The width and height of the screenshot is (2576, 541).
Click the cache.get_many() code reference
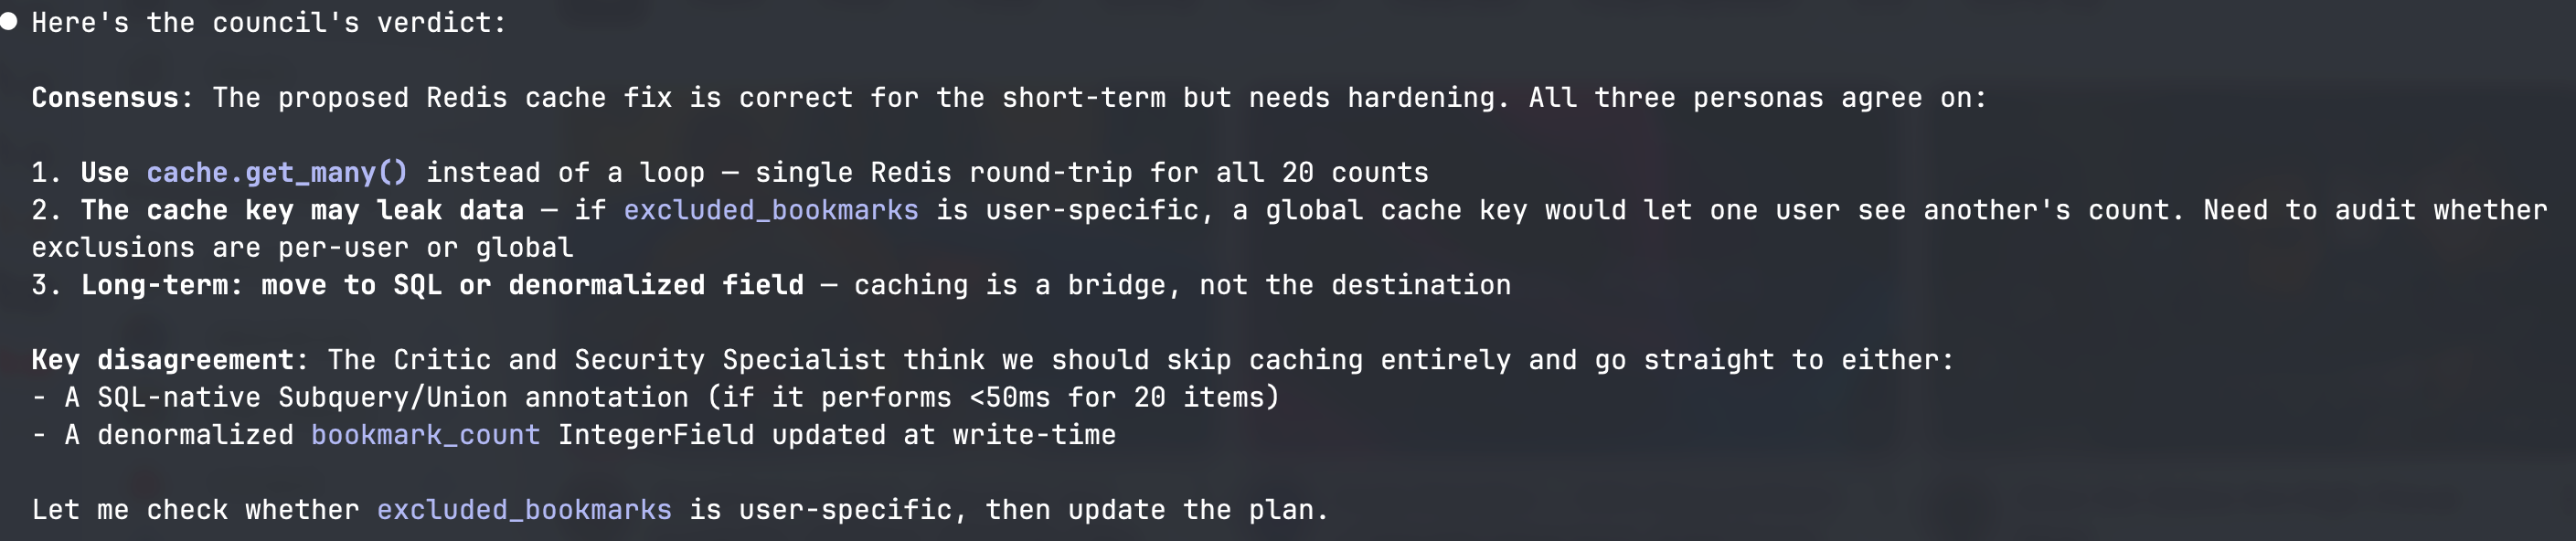pos(277,173)
